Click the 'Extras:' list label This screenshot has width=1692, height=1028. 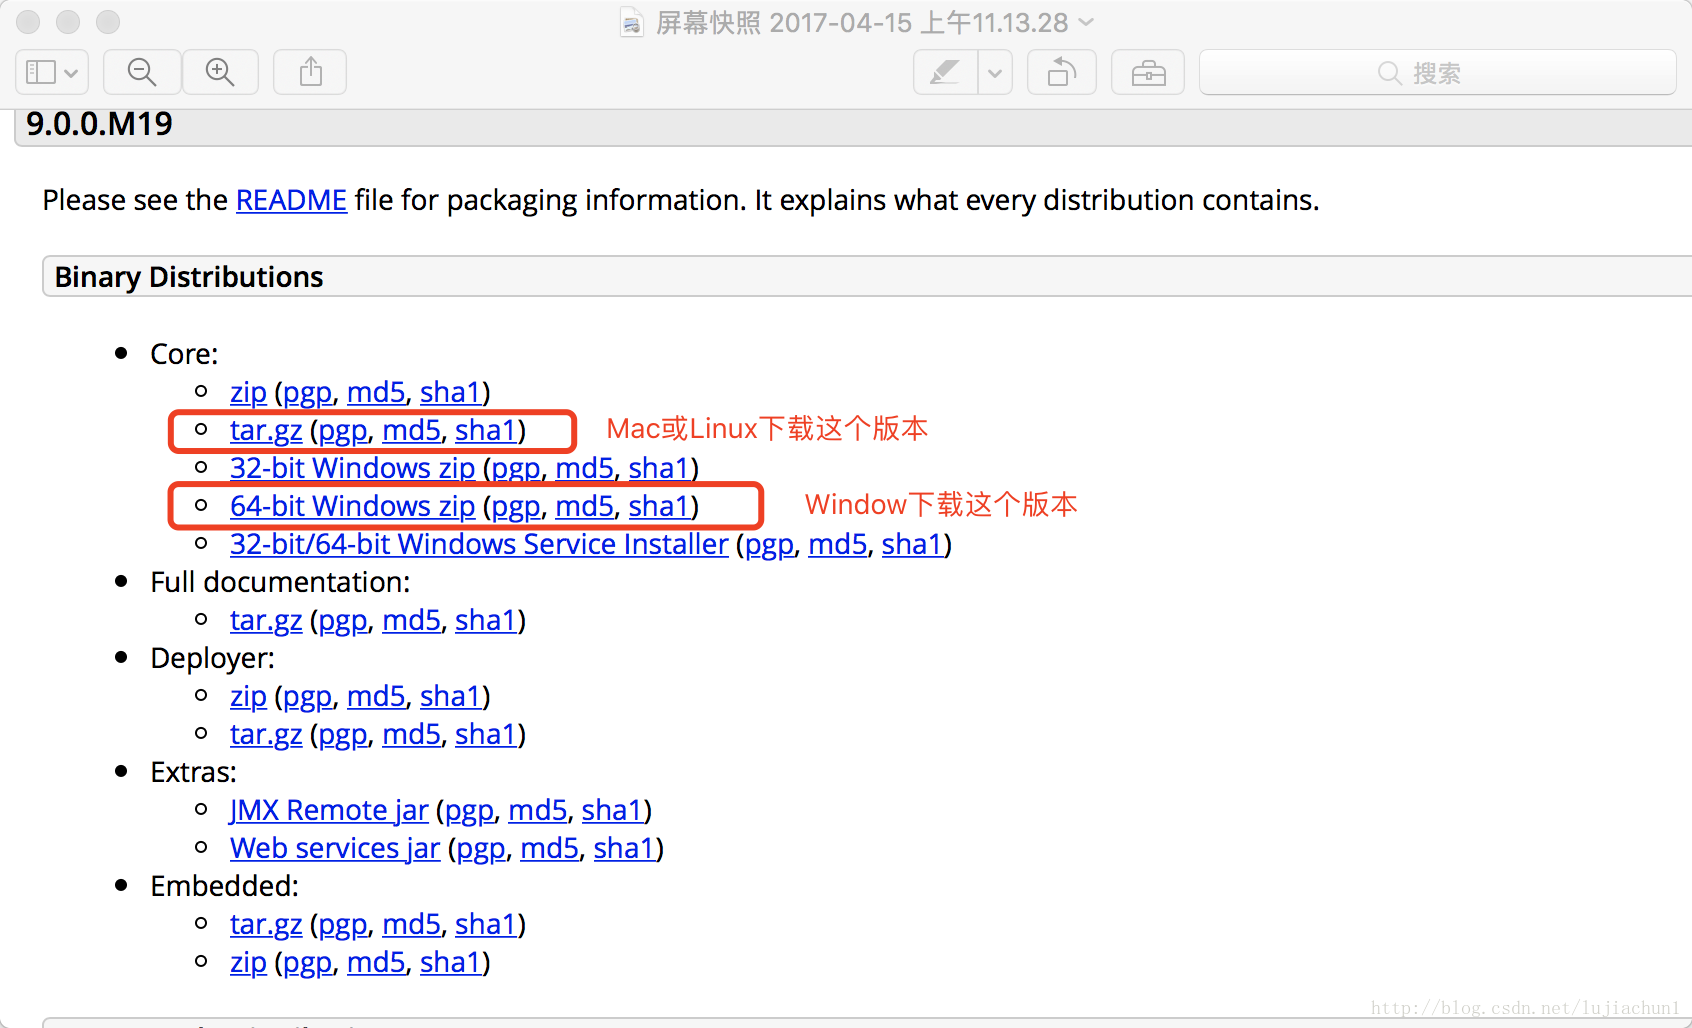[193, 772]
